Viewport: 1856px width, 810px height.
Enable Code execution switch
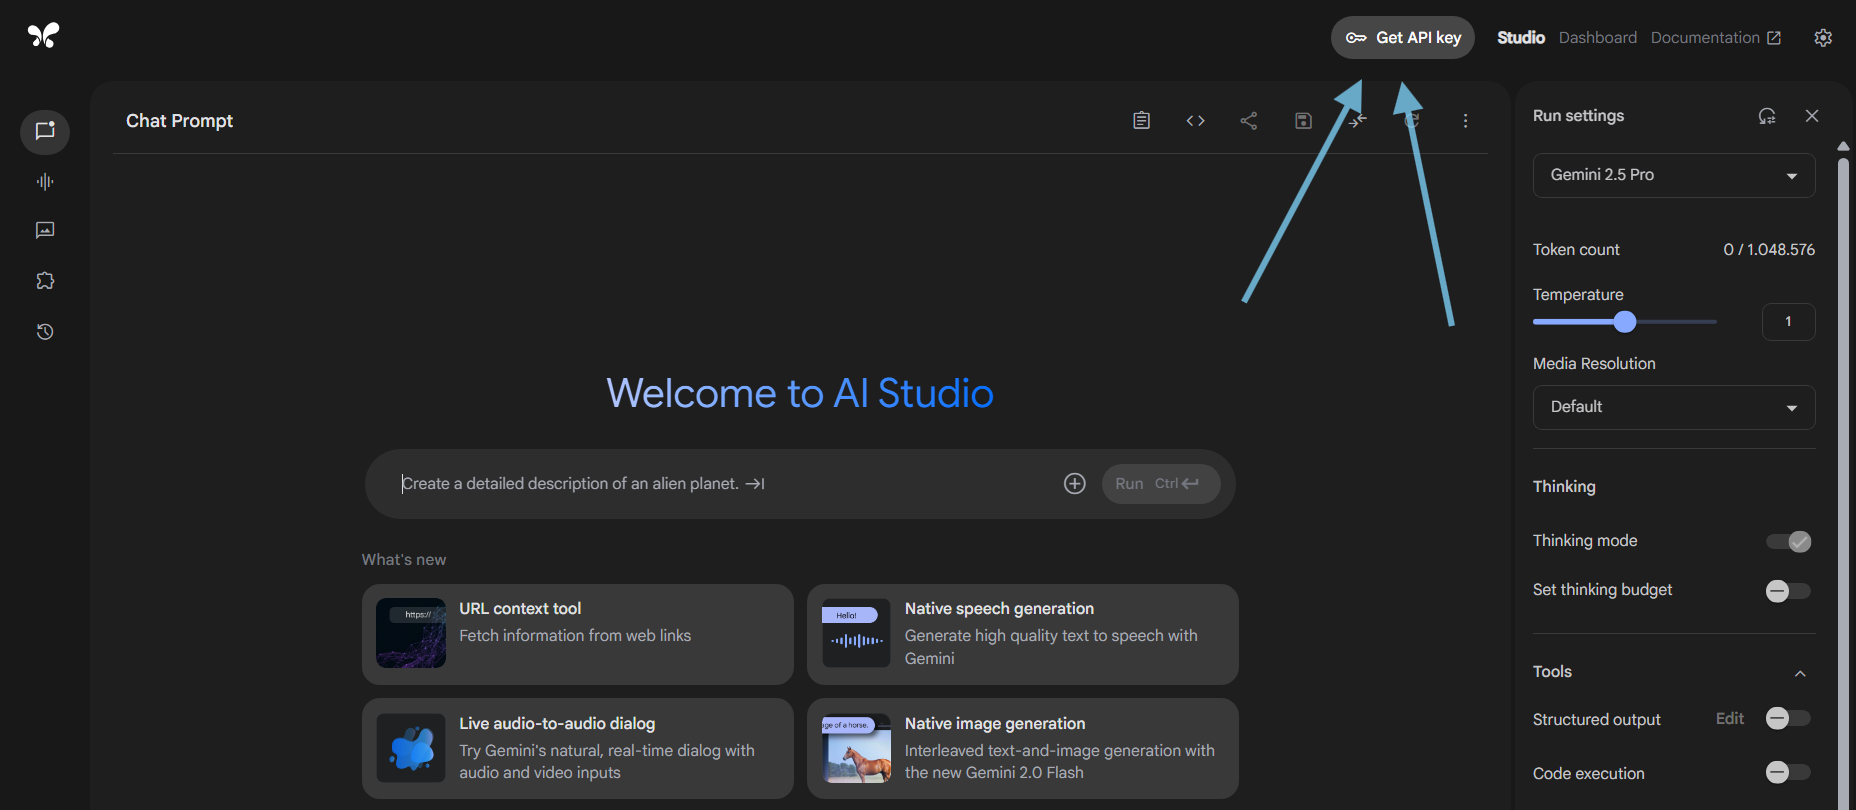1788,772
